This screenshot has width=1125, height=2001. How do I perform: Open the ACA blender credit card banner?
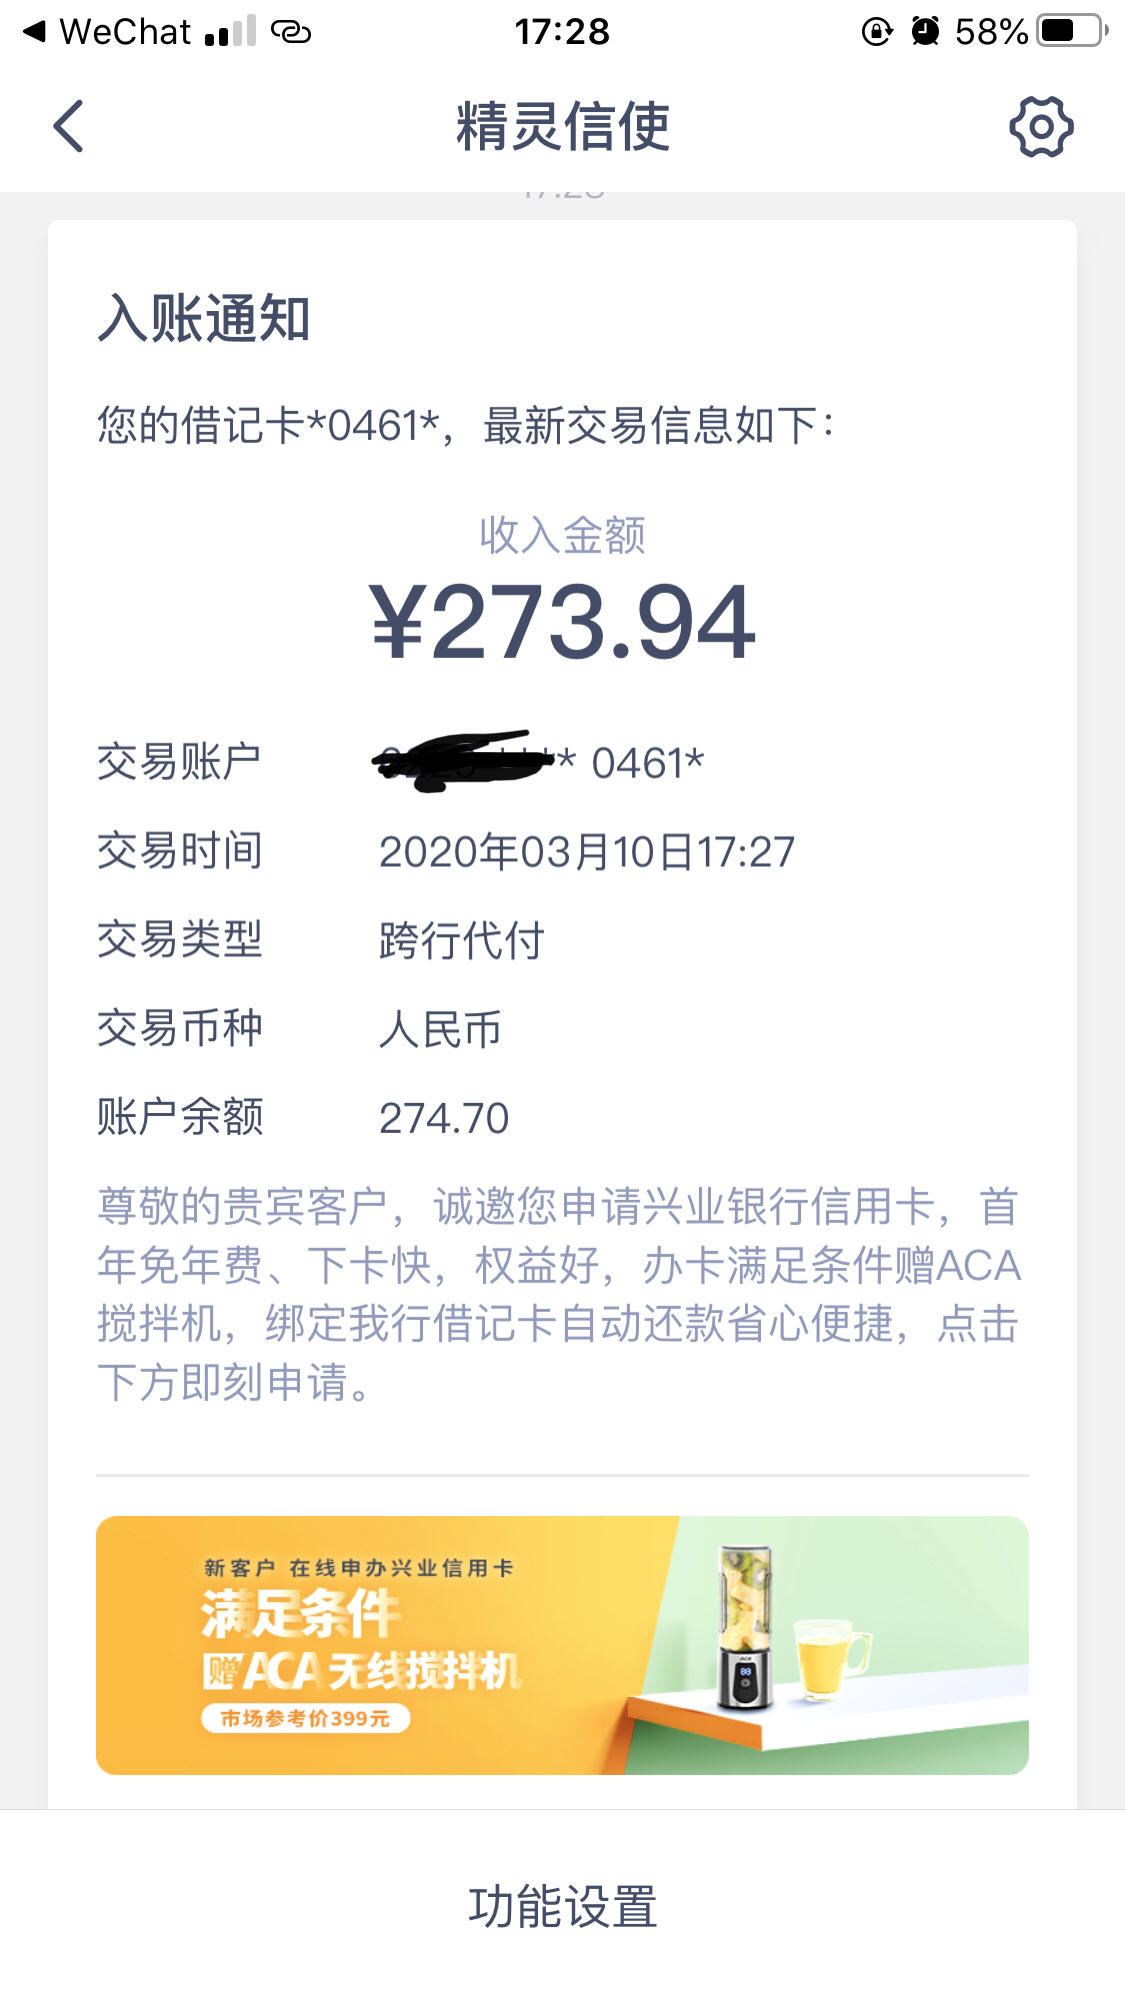[x=562, y=1645]
